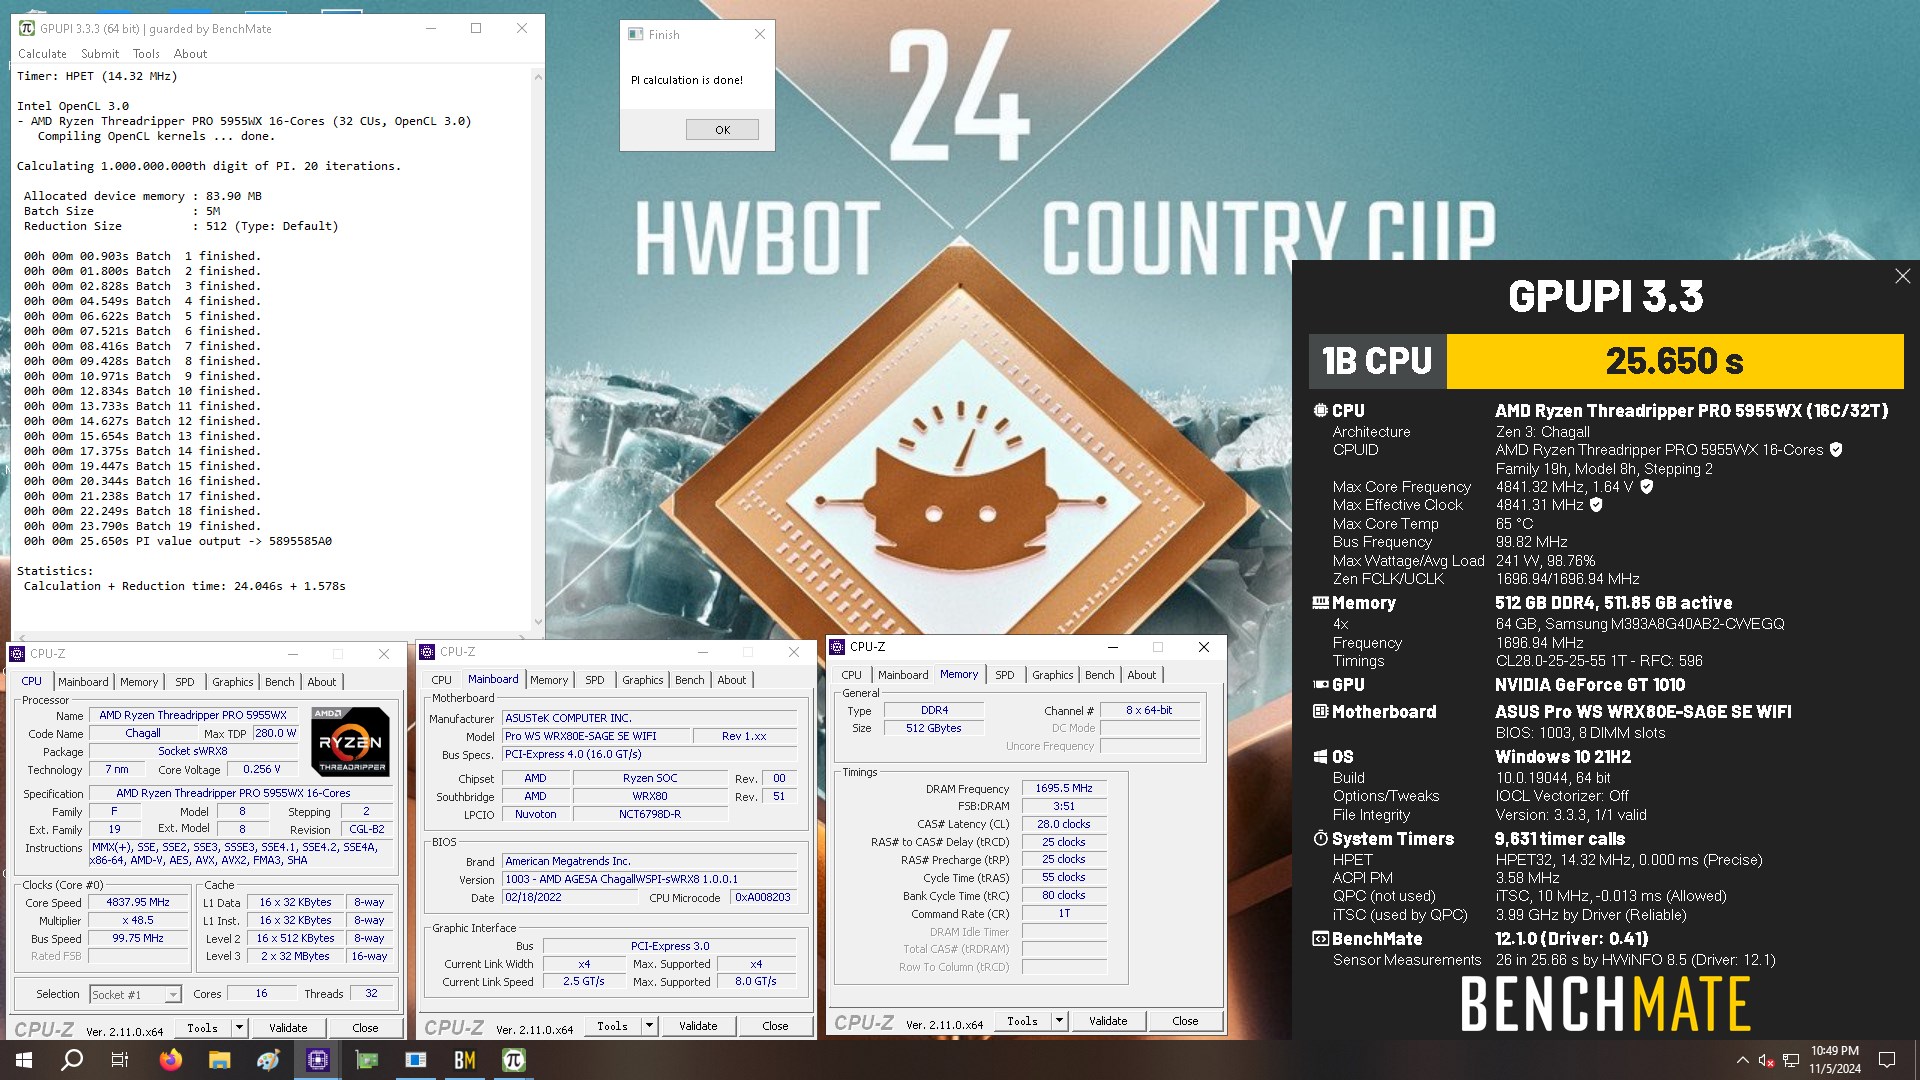
Task: Switch to CPU-Z via its taskbar icon
Action: point(318,1060)
